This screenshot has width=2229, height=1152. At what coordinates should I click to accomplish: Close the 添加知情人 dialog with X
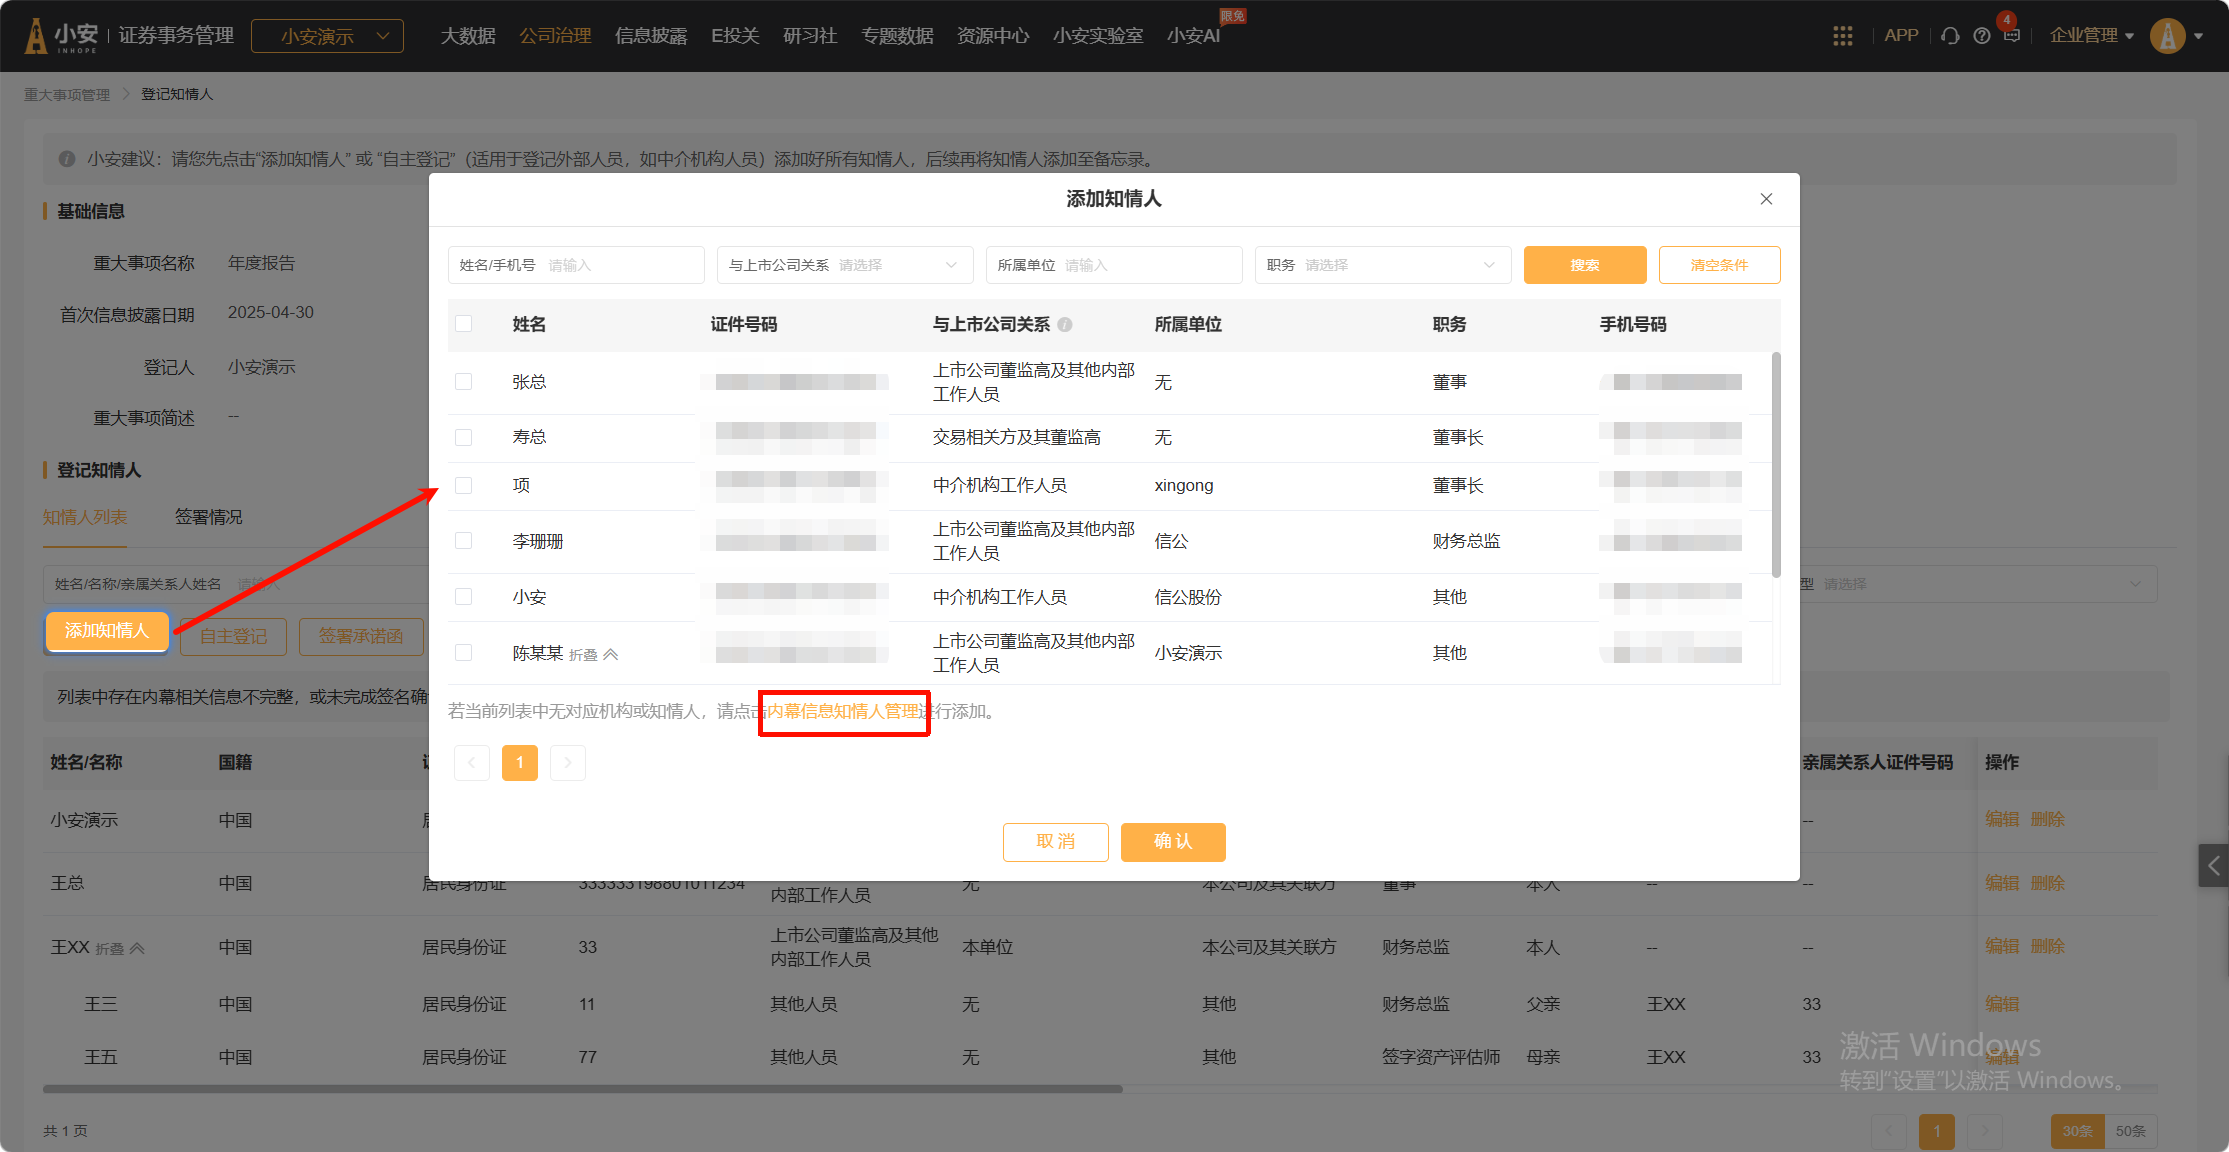[x=1766, y=199]
